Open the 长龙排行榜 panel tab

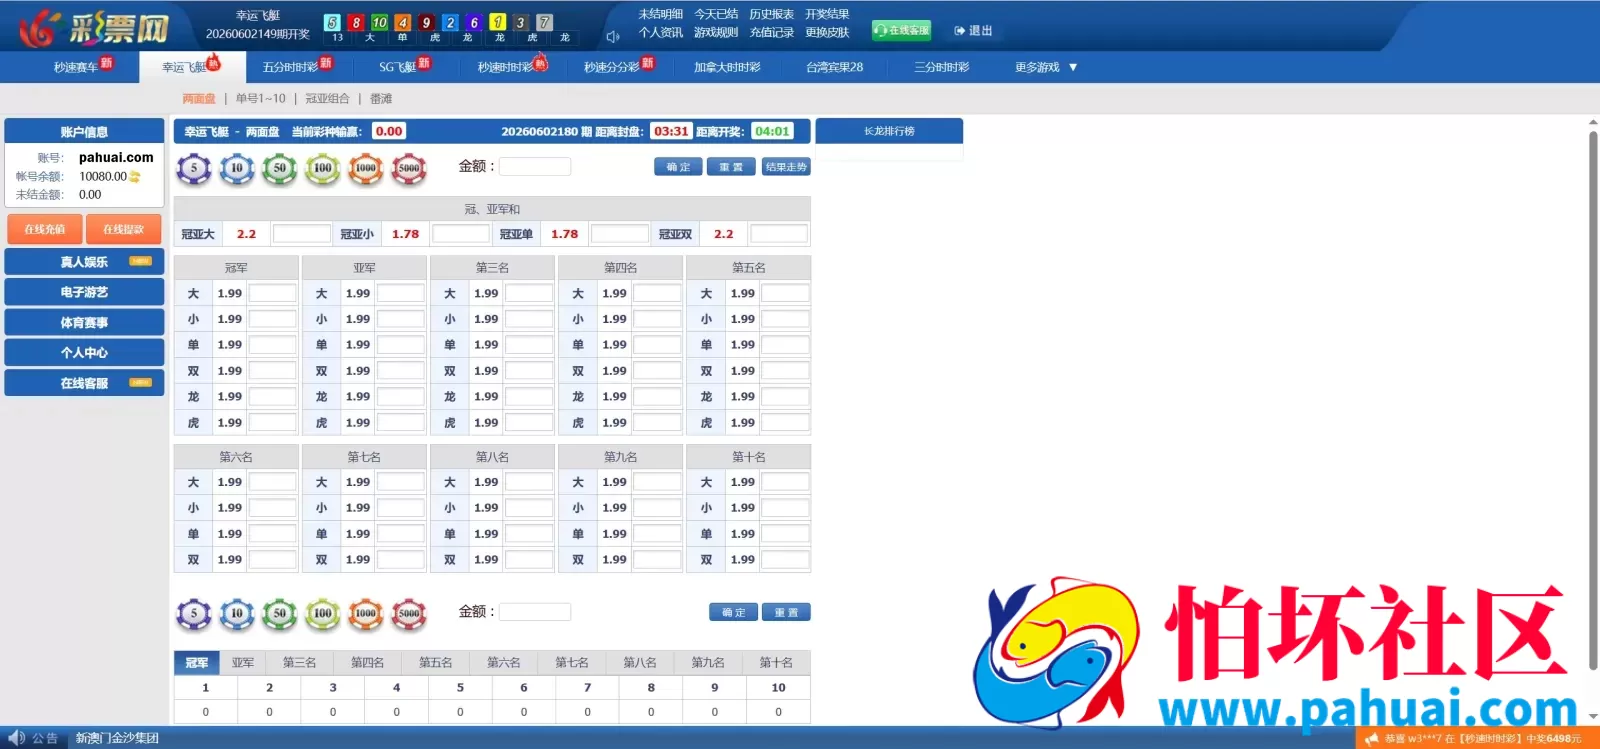coord(889,131)
